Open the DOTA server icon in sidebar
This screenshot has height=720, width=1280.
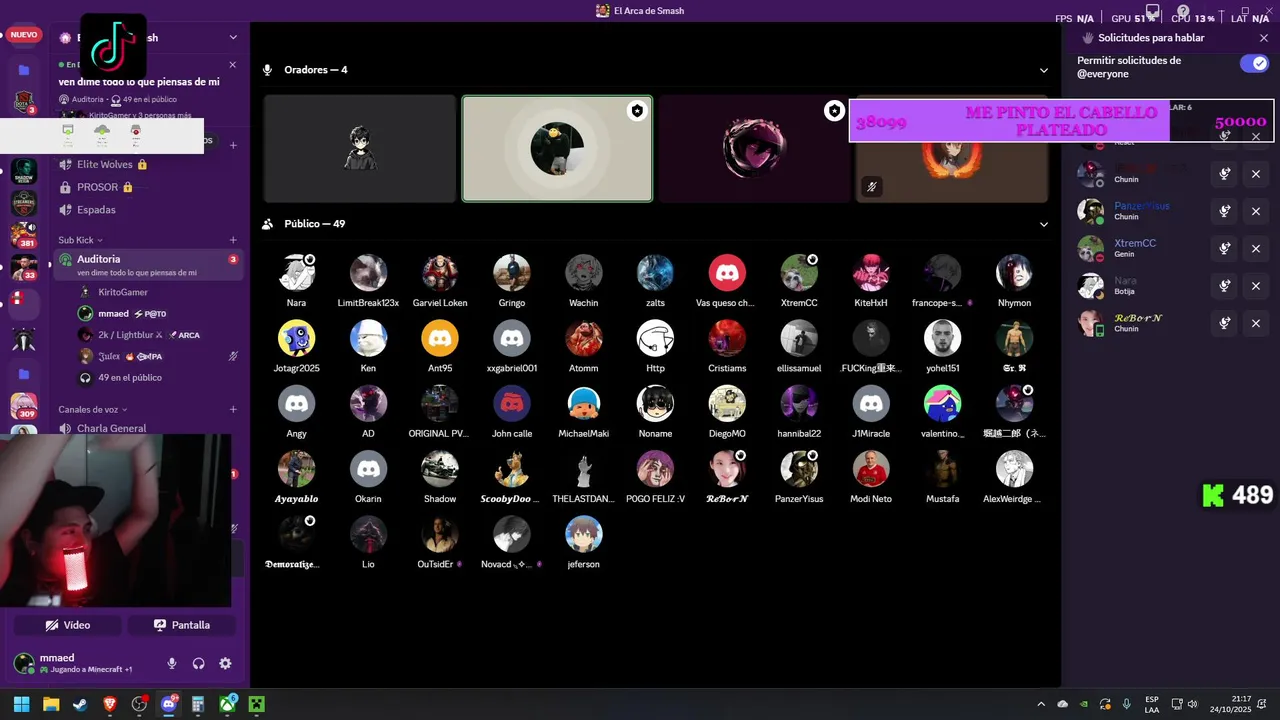[x=24, y=102]
